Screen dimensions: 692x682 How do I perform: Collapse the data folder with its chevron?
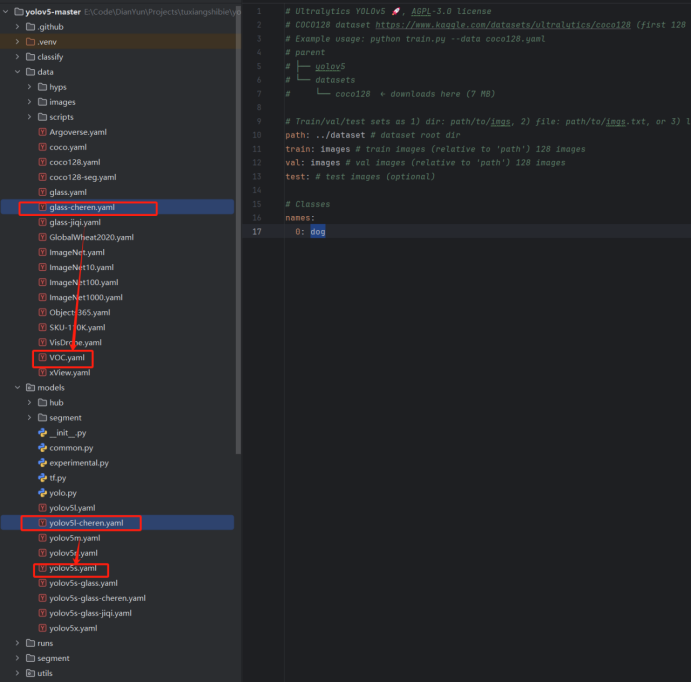tap(17, 72)
